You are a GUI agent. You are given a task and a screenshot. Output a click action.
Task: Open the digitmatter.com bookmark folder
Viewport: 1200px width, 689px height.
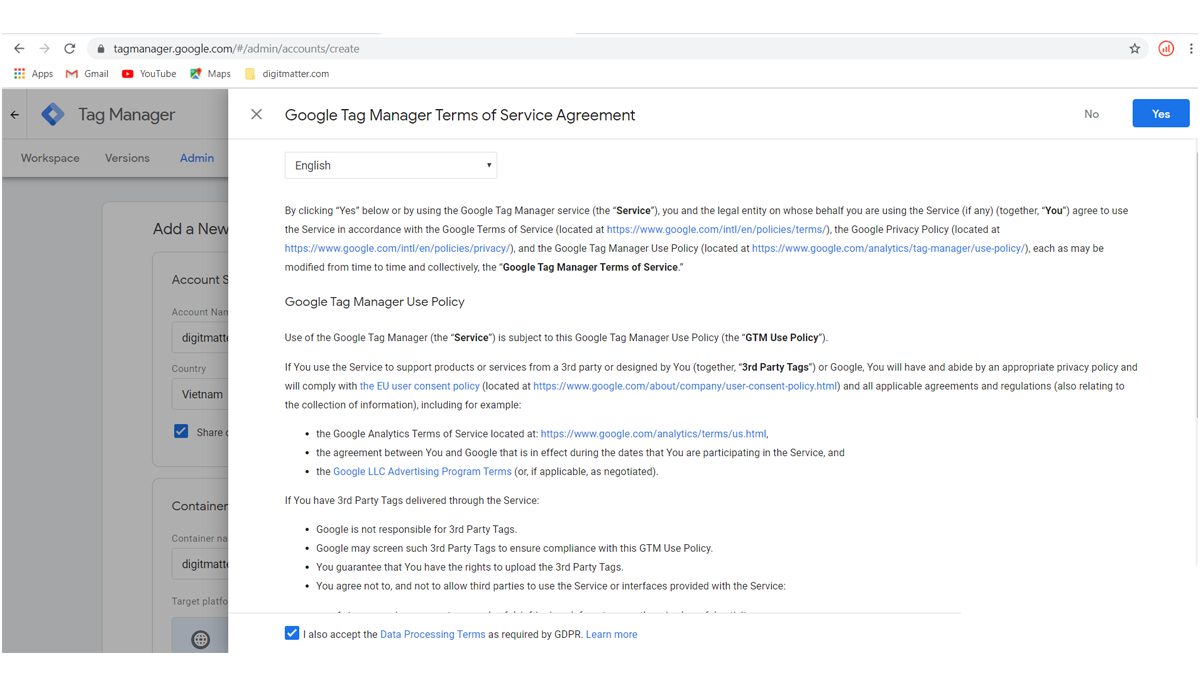coord(287,73)
